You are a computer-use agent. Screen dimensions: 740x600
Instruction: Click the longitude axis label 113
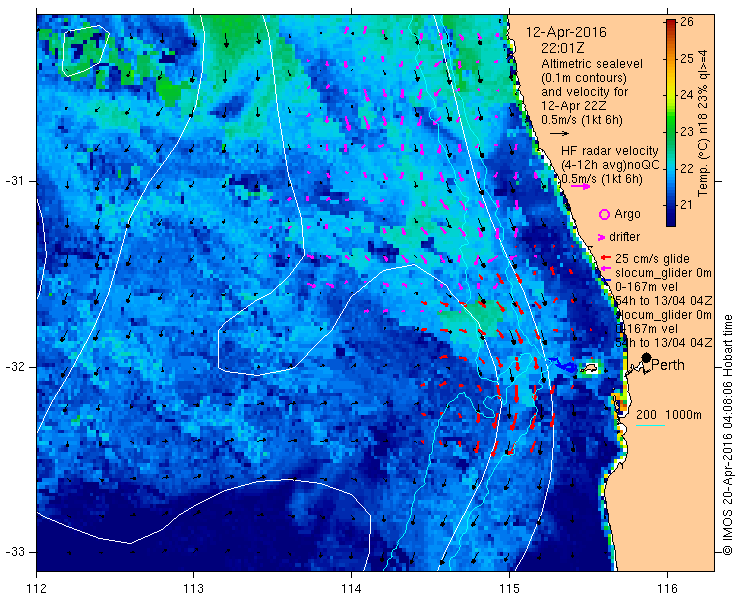click(x=193, y=589)
